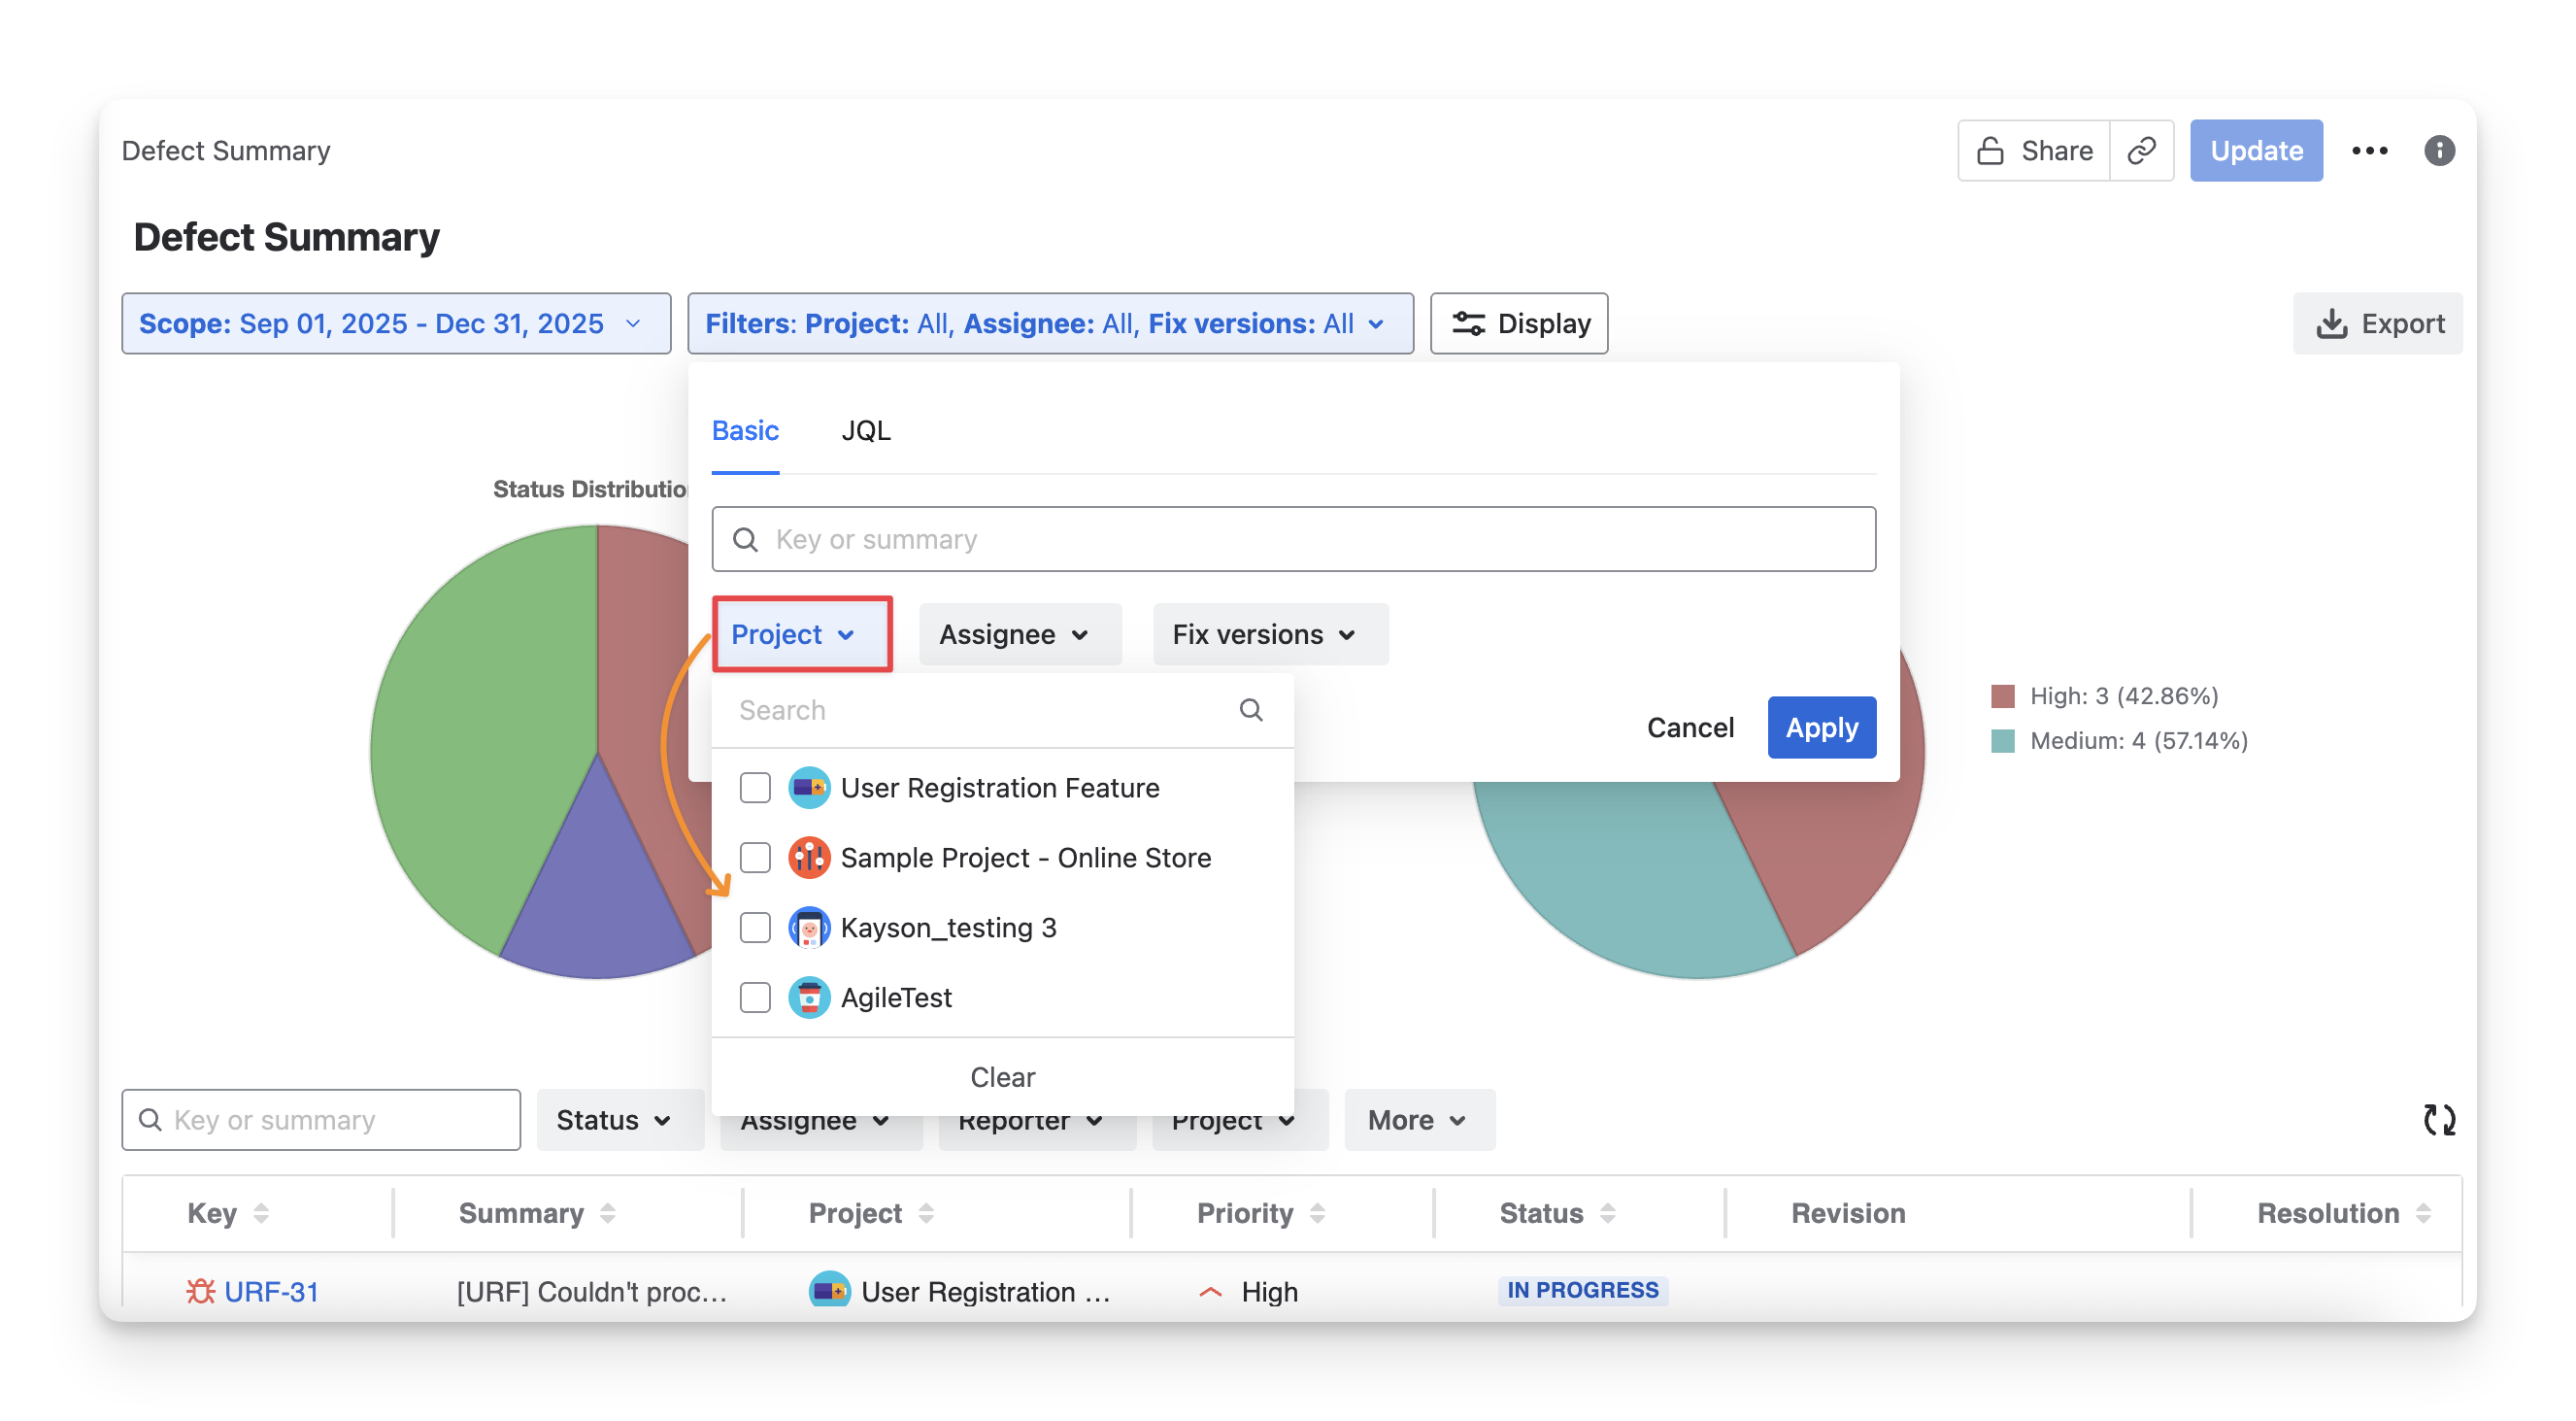The height and width of the screenshot is (1421, 2576).
Task: Check the User Registration Feature checkbox
Action: (755, 788)
